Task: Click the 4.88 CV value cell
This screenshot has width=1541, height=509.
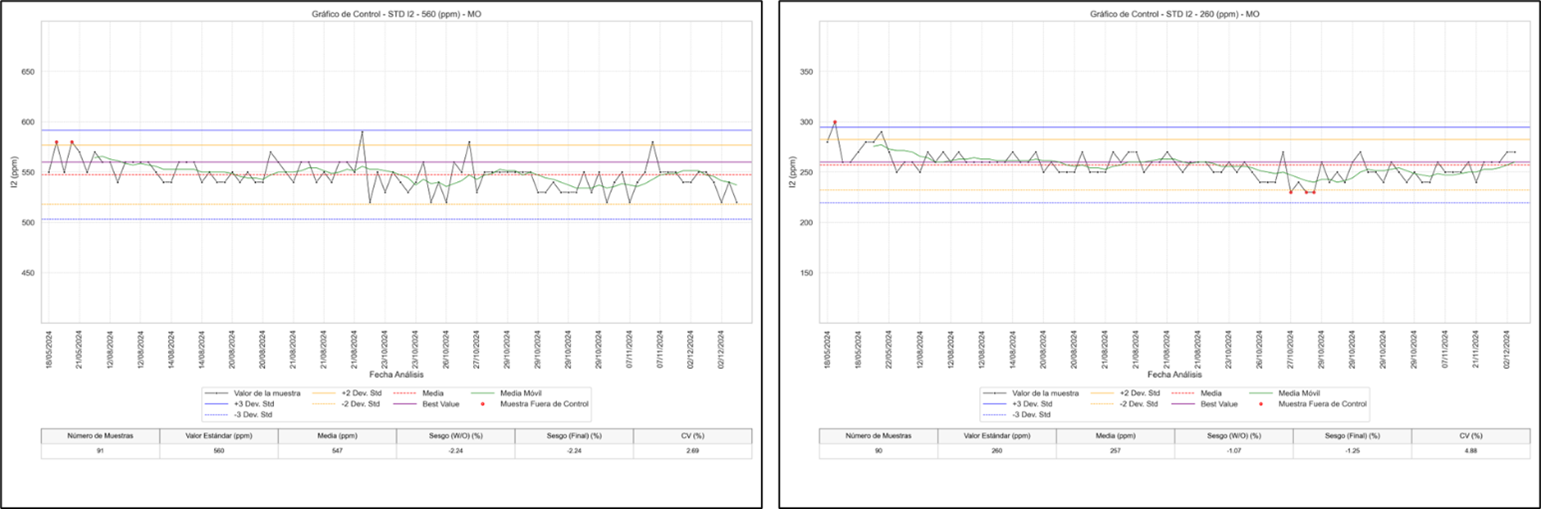Action: pos(1470,452)
